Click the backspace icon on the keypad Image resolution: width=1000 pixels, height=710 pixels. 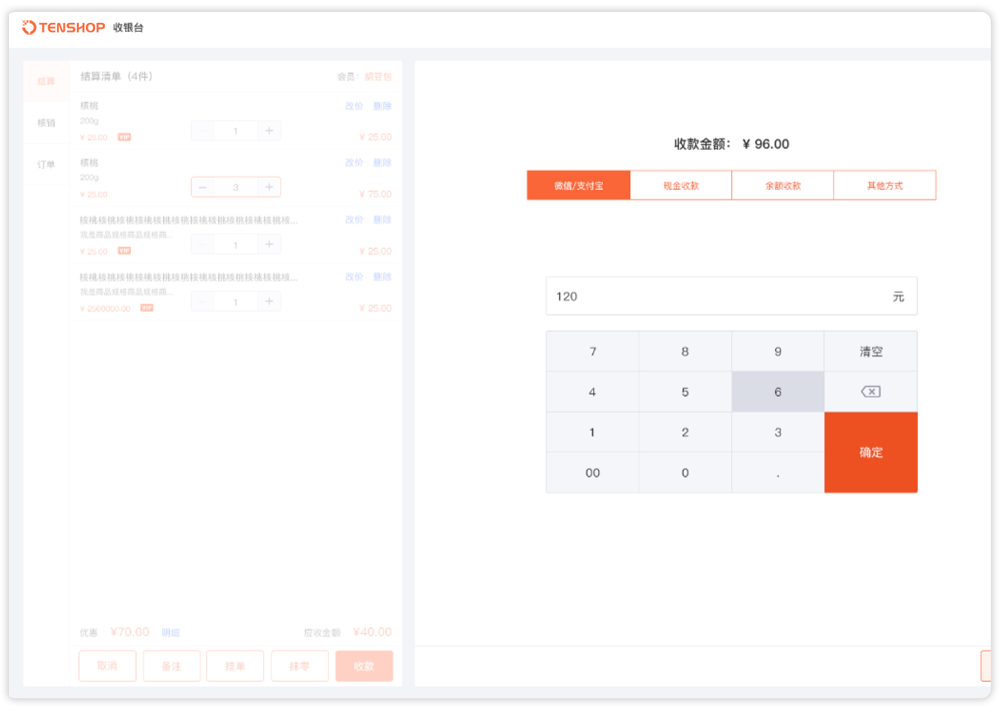coord(870,392)
